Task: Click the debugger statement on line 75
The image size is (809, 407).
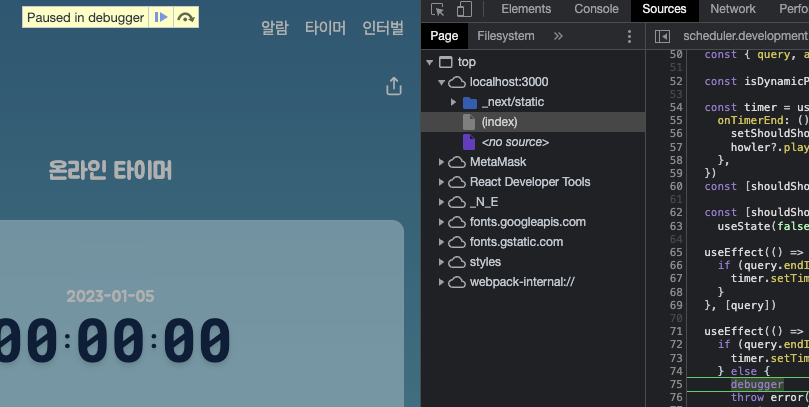Action: pyautogui.click(x=757, y=384)
